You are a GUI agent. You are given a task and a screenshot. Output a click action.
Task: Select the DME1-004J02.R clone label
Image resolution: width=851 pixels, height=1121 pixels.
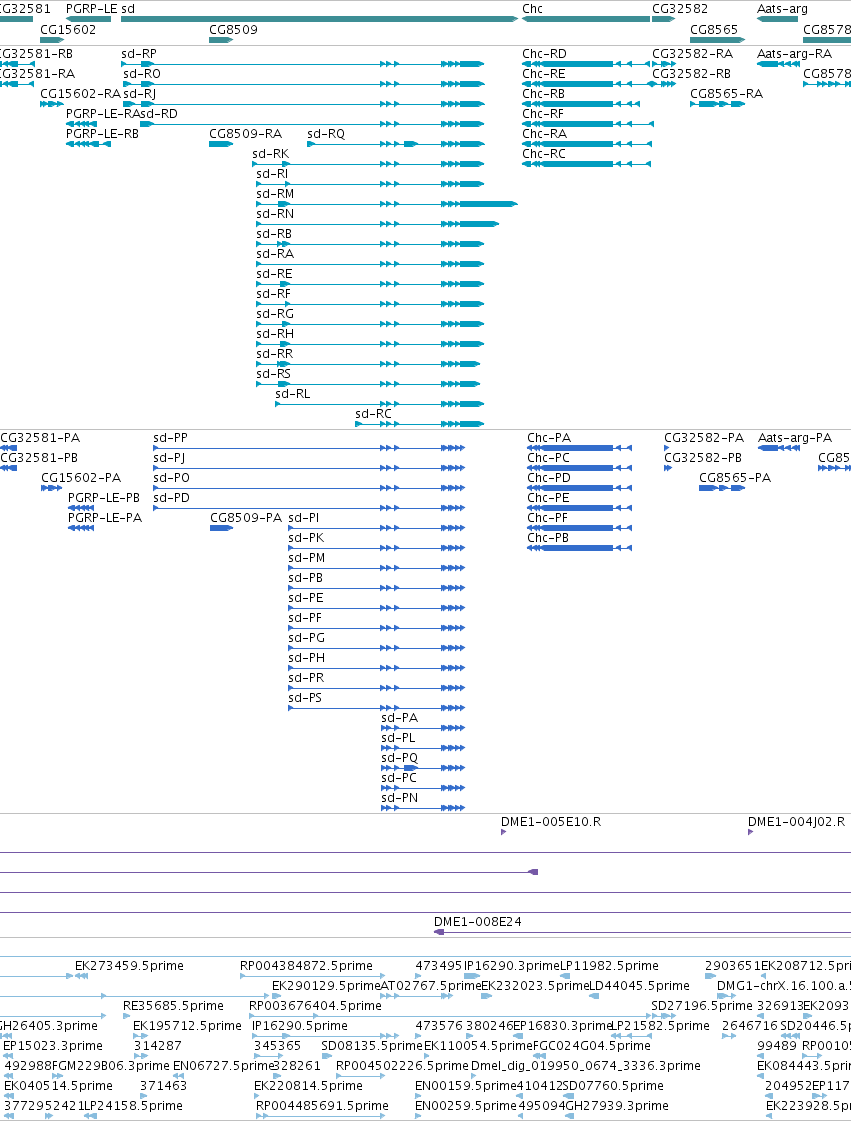coord(797,822)
